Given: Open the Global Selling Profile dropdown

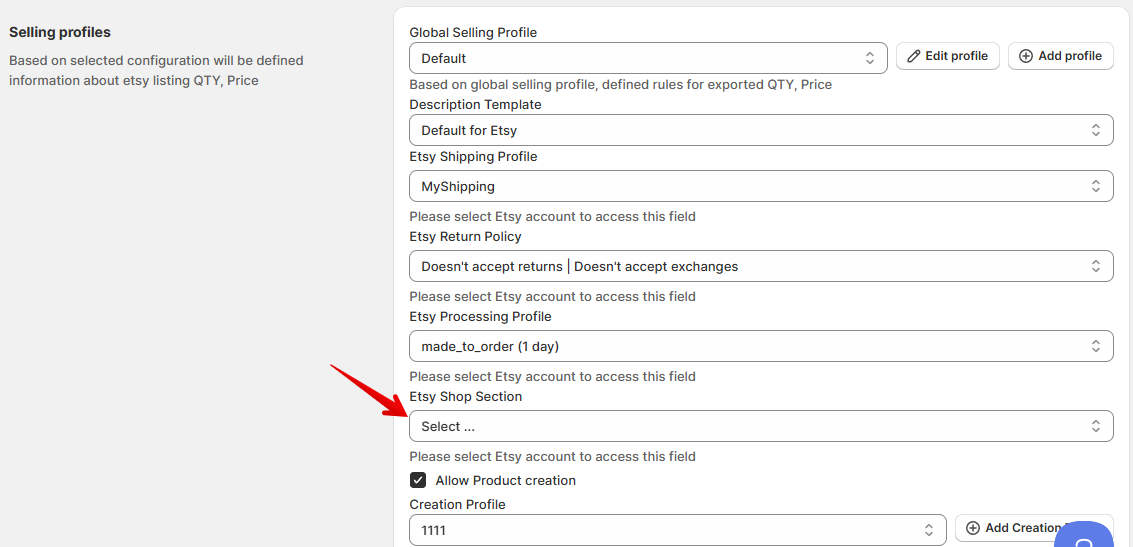Looking at the screenshot, I should (x=648, y=58).
